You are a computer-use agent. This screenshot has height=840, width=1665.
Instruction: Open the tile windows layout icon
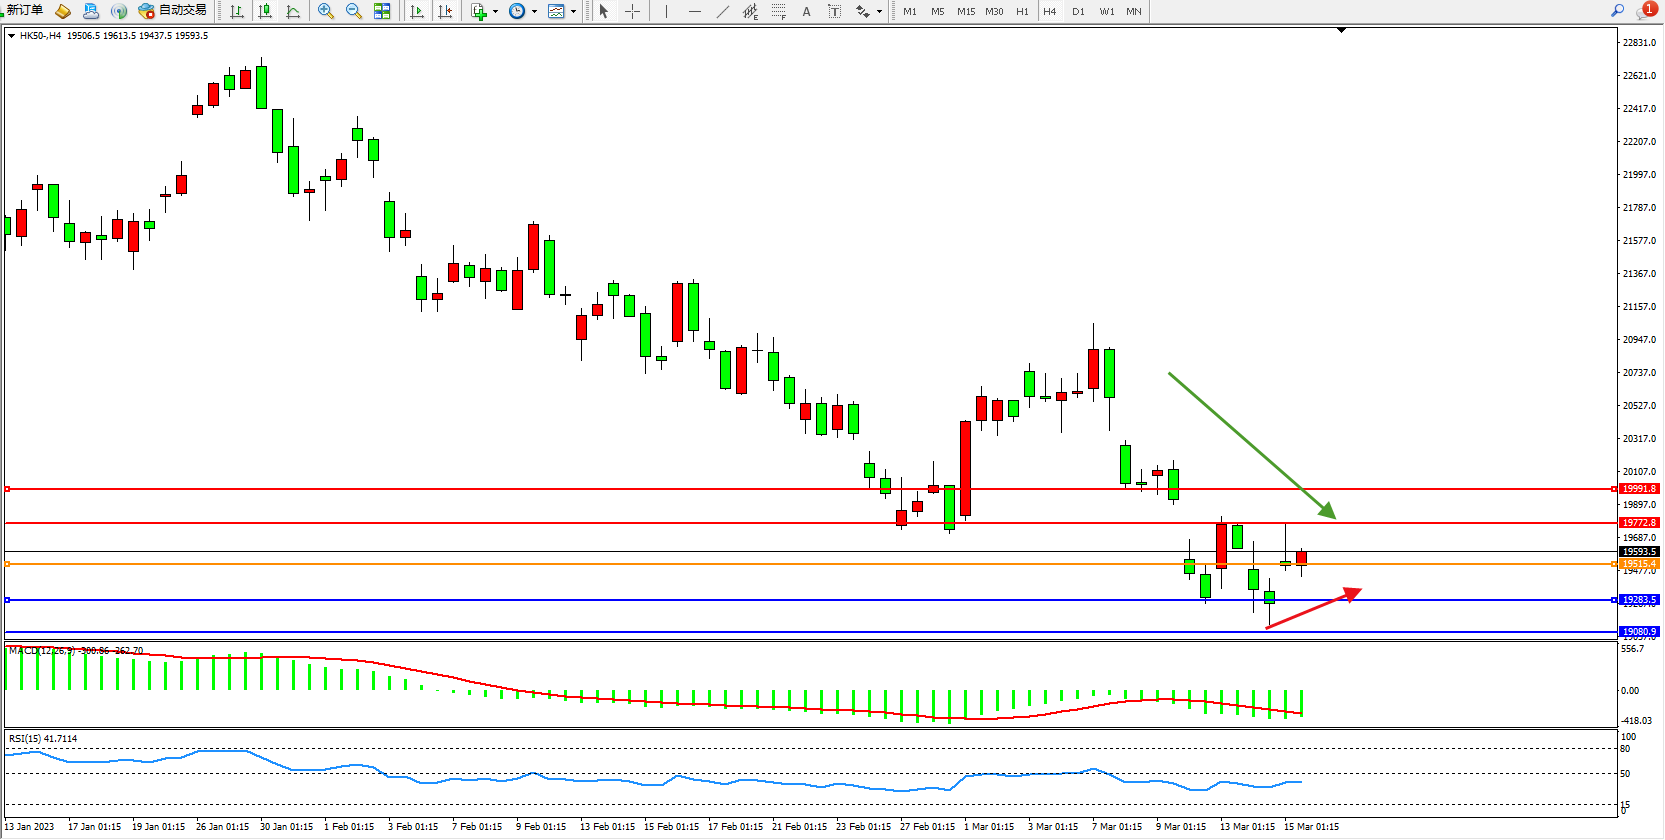382,11
